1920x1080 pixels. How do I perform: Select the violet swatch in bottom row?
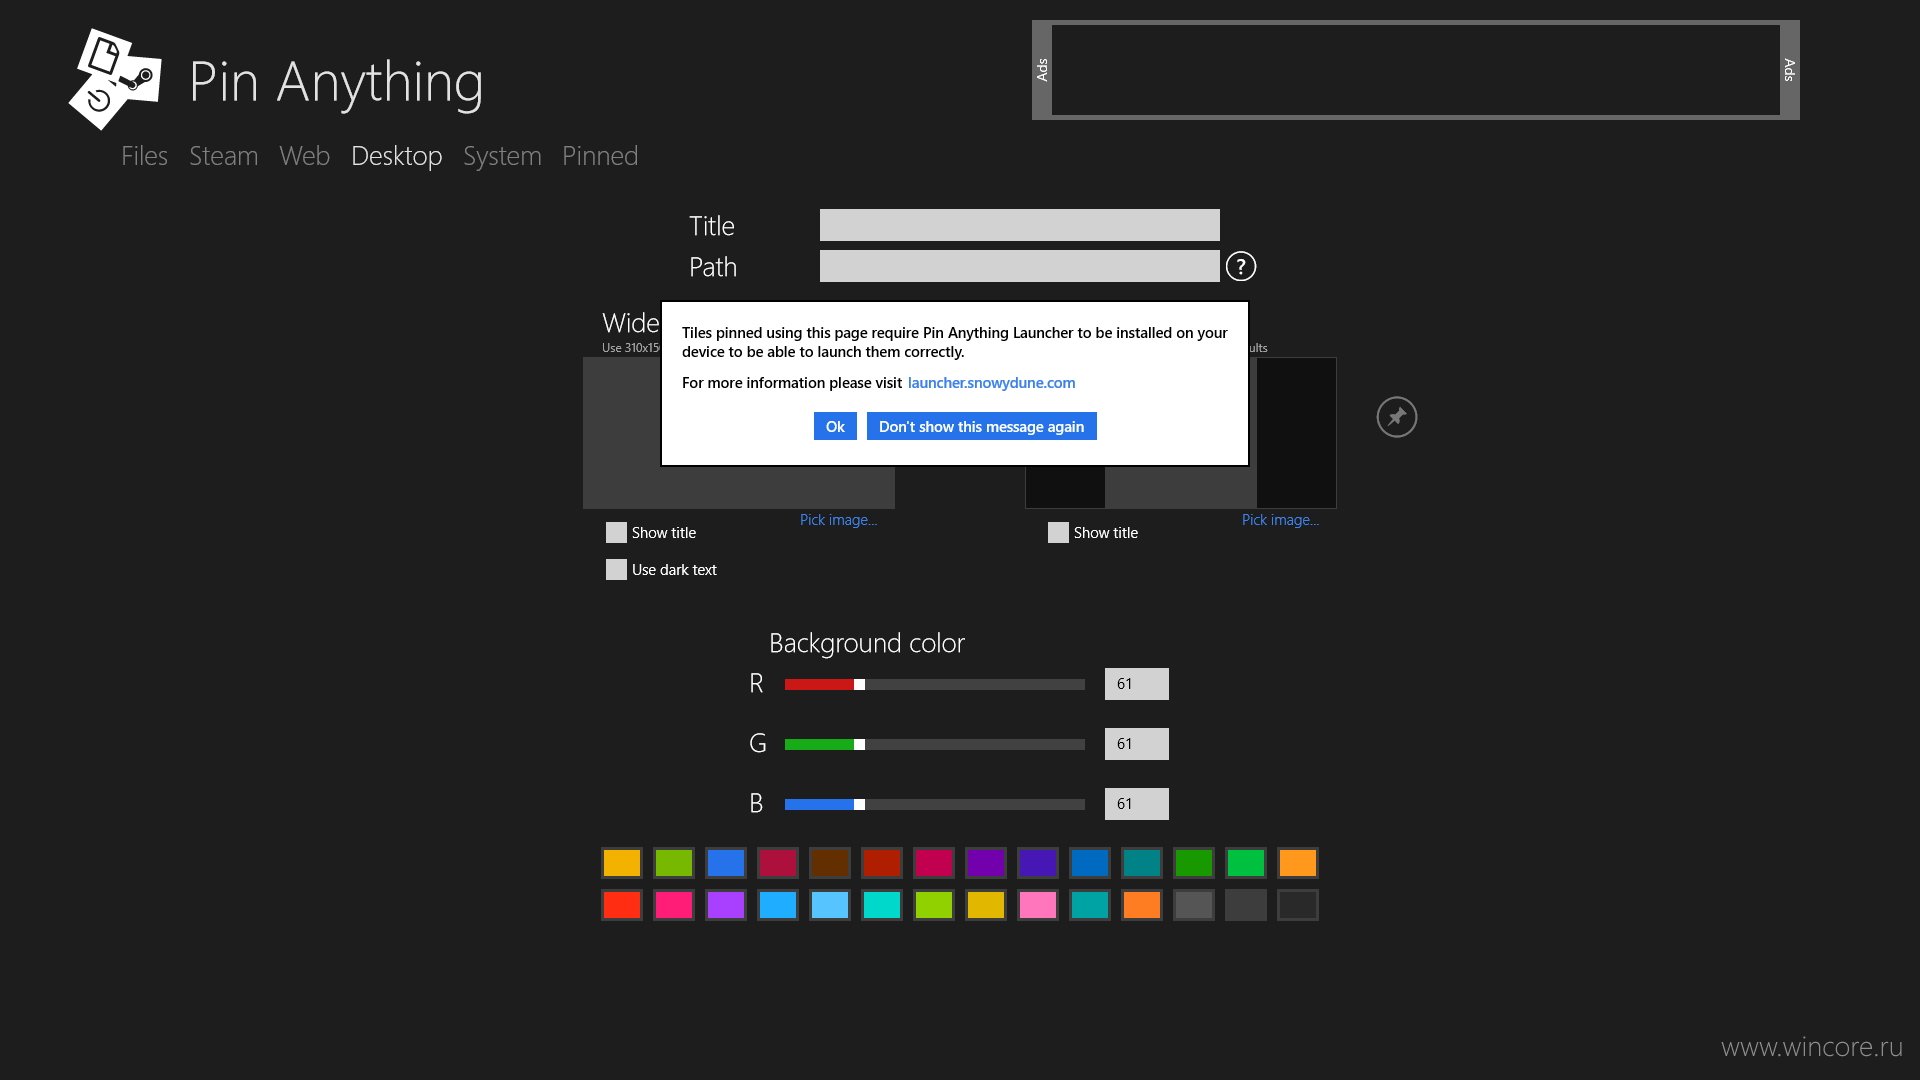[x=726, y=905]
